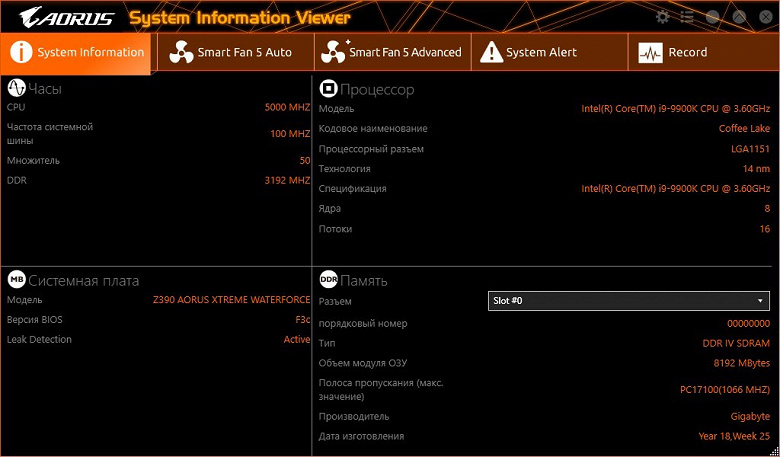Click the Часы section heading
Screen dimensions: 780x457
pos(45,89)
